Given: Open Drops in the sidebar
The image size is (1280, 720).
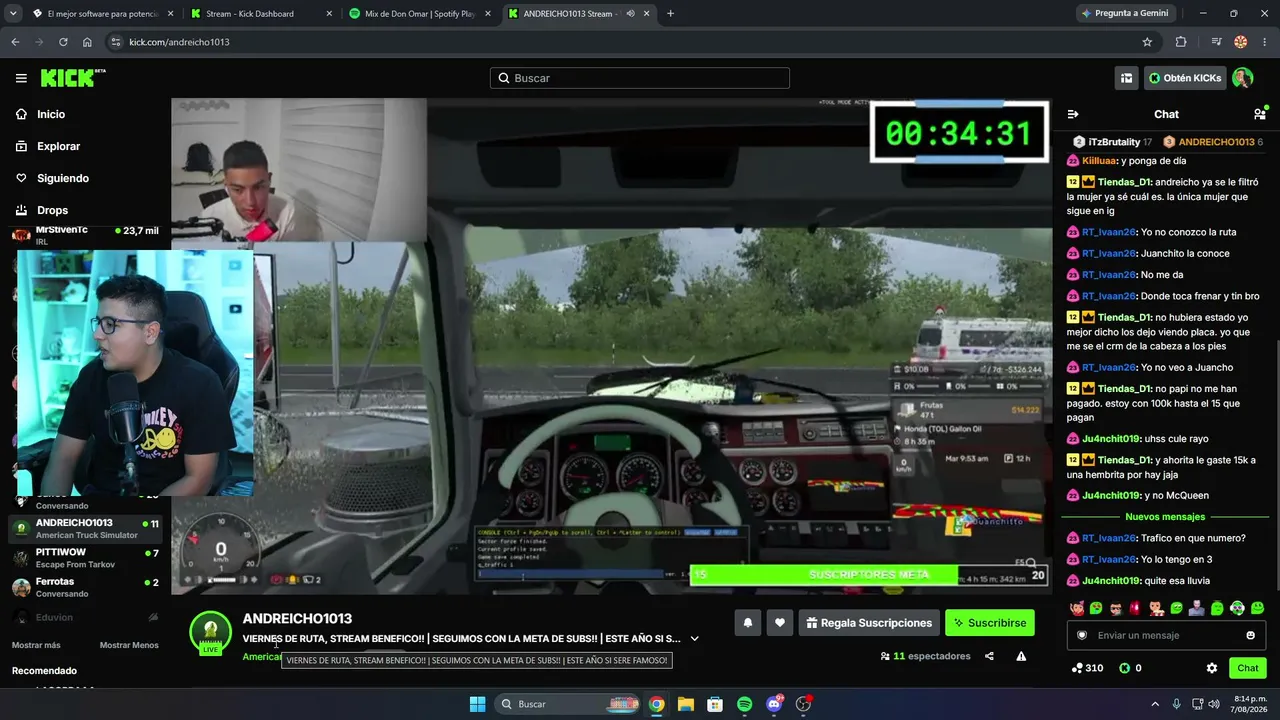Looking at the screenshot, I should [52, 210].
